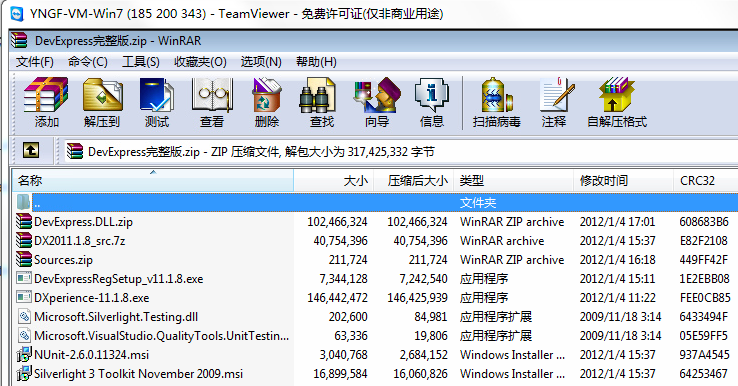Click the 解压到 (Extract To) icon
This screenshot has height=386, width=738.
[102, 102]
